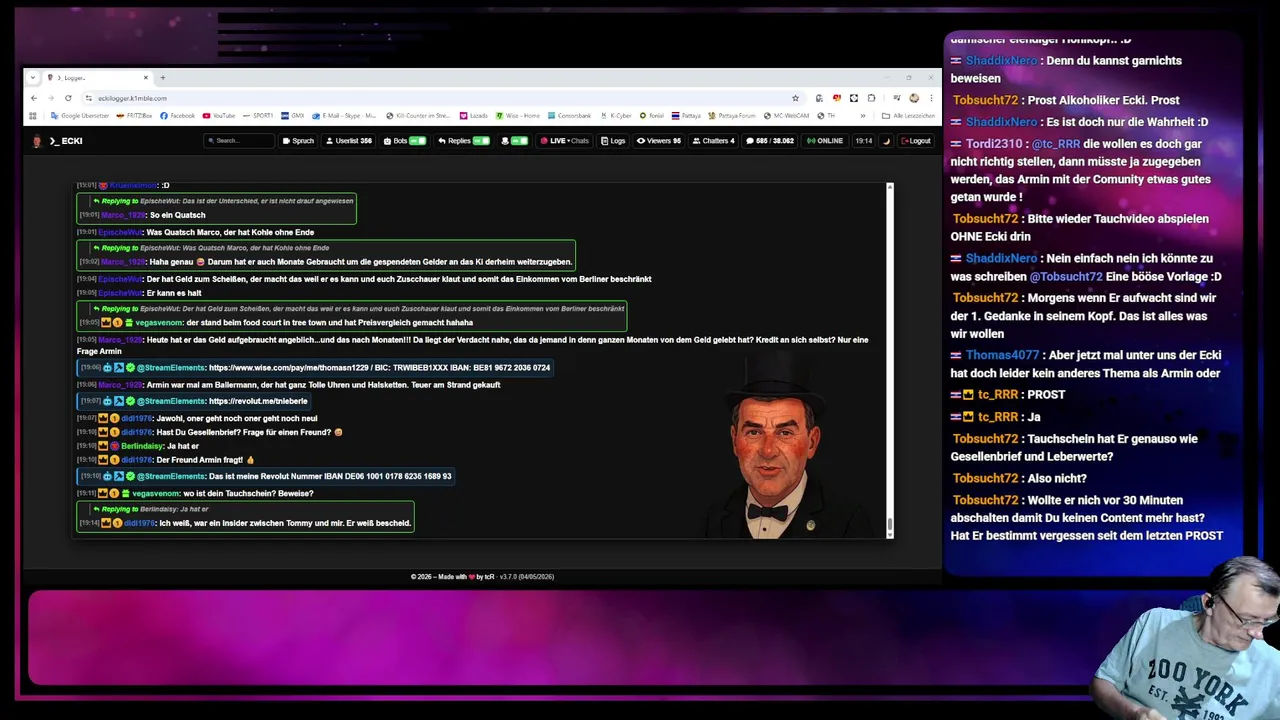Open the browser profile avatar icon
The width and height of the screenshot is (1280, 720).
tap(914, 98)
